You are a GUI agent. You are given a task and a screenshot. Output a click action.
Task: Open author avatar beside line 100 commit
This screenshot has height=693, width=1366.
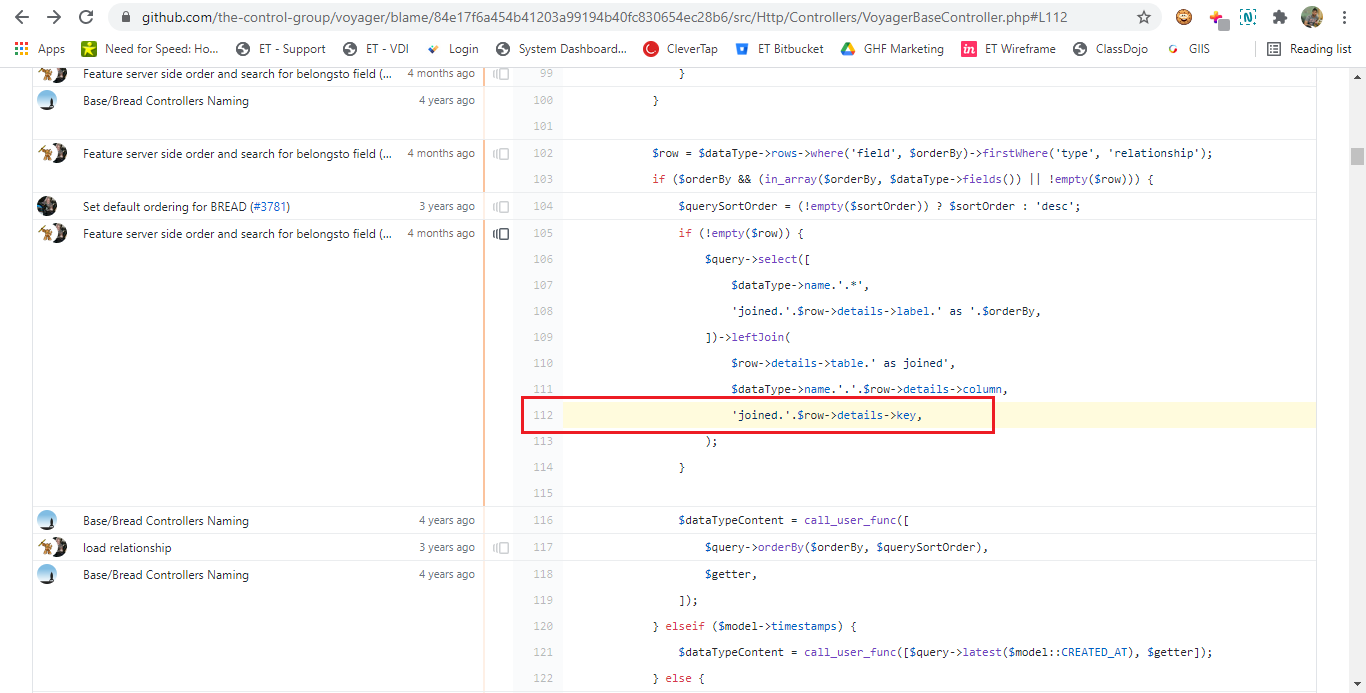click(47, 100)
